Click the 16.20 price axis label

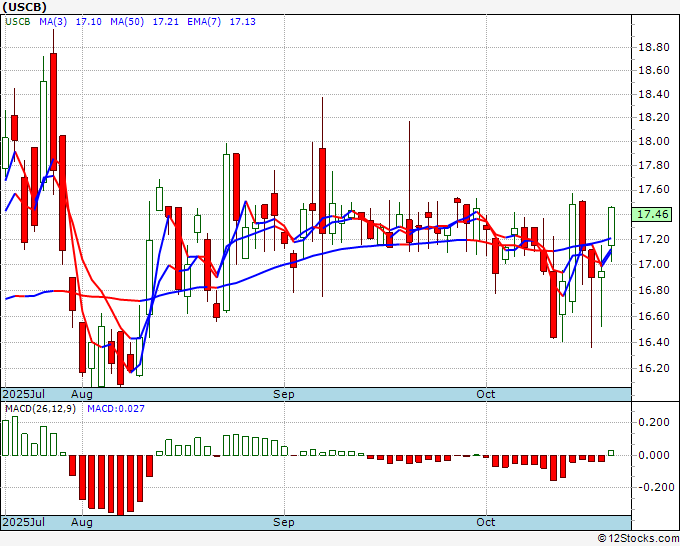tap(654, 368)
